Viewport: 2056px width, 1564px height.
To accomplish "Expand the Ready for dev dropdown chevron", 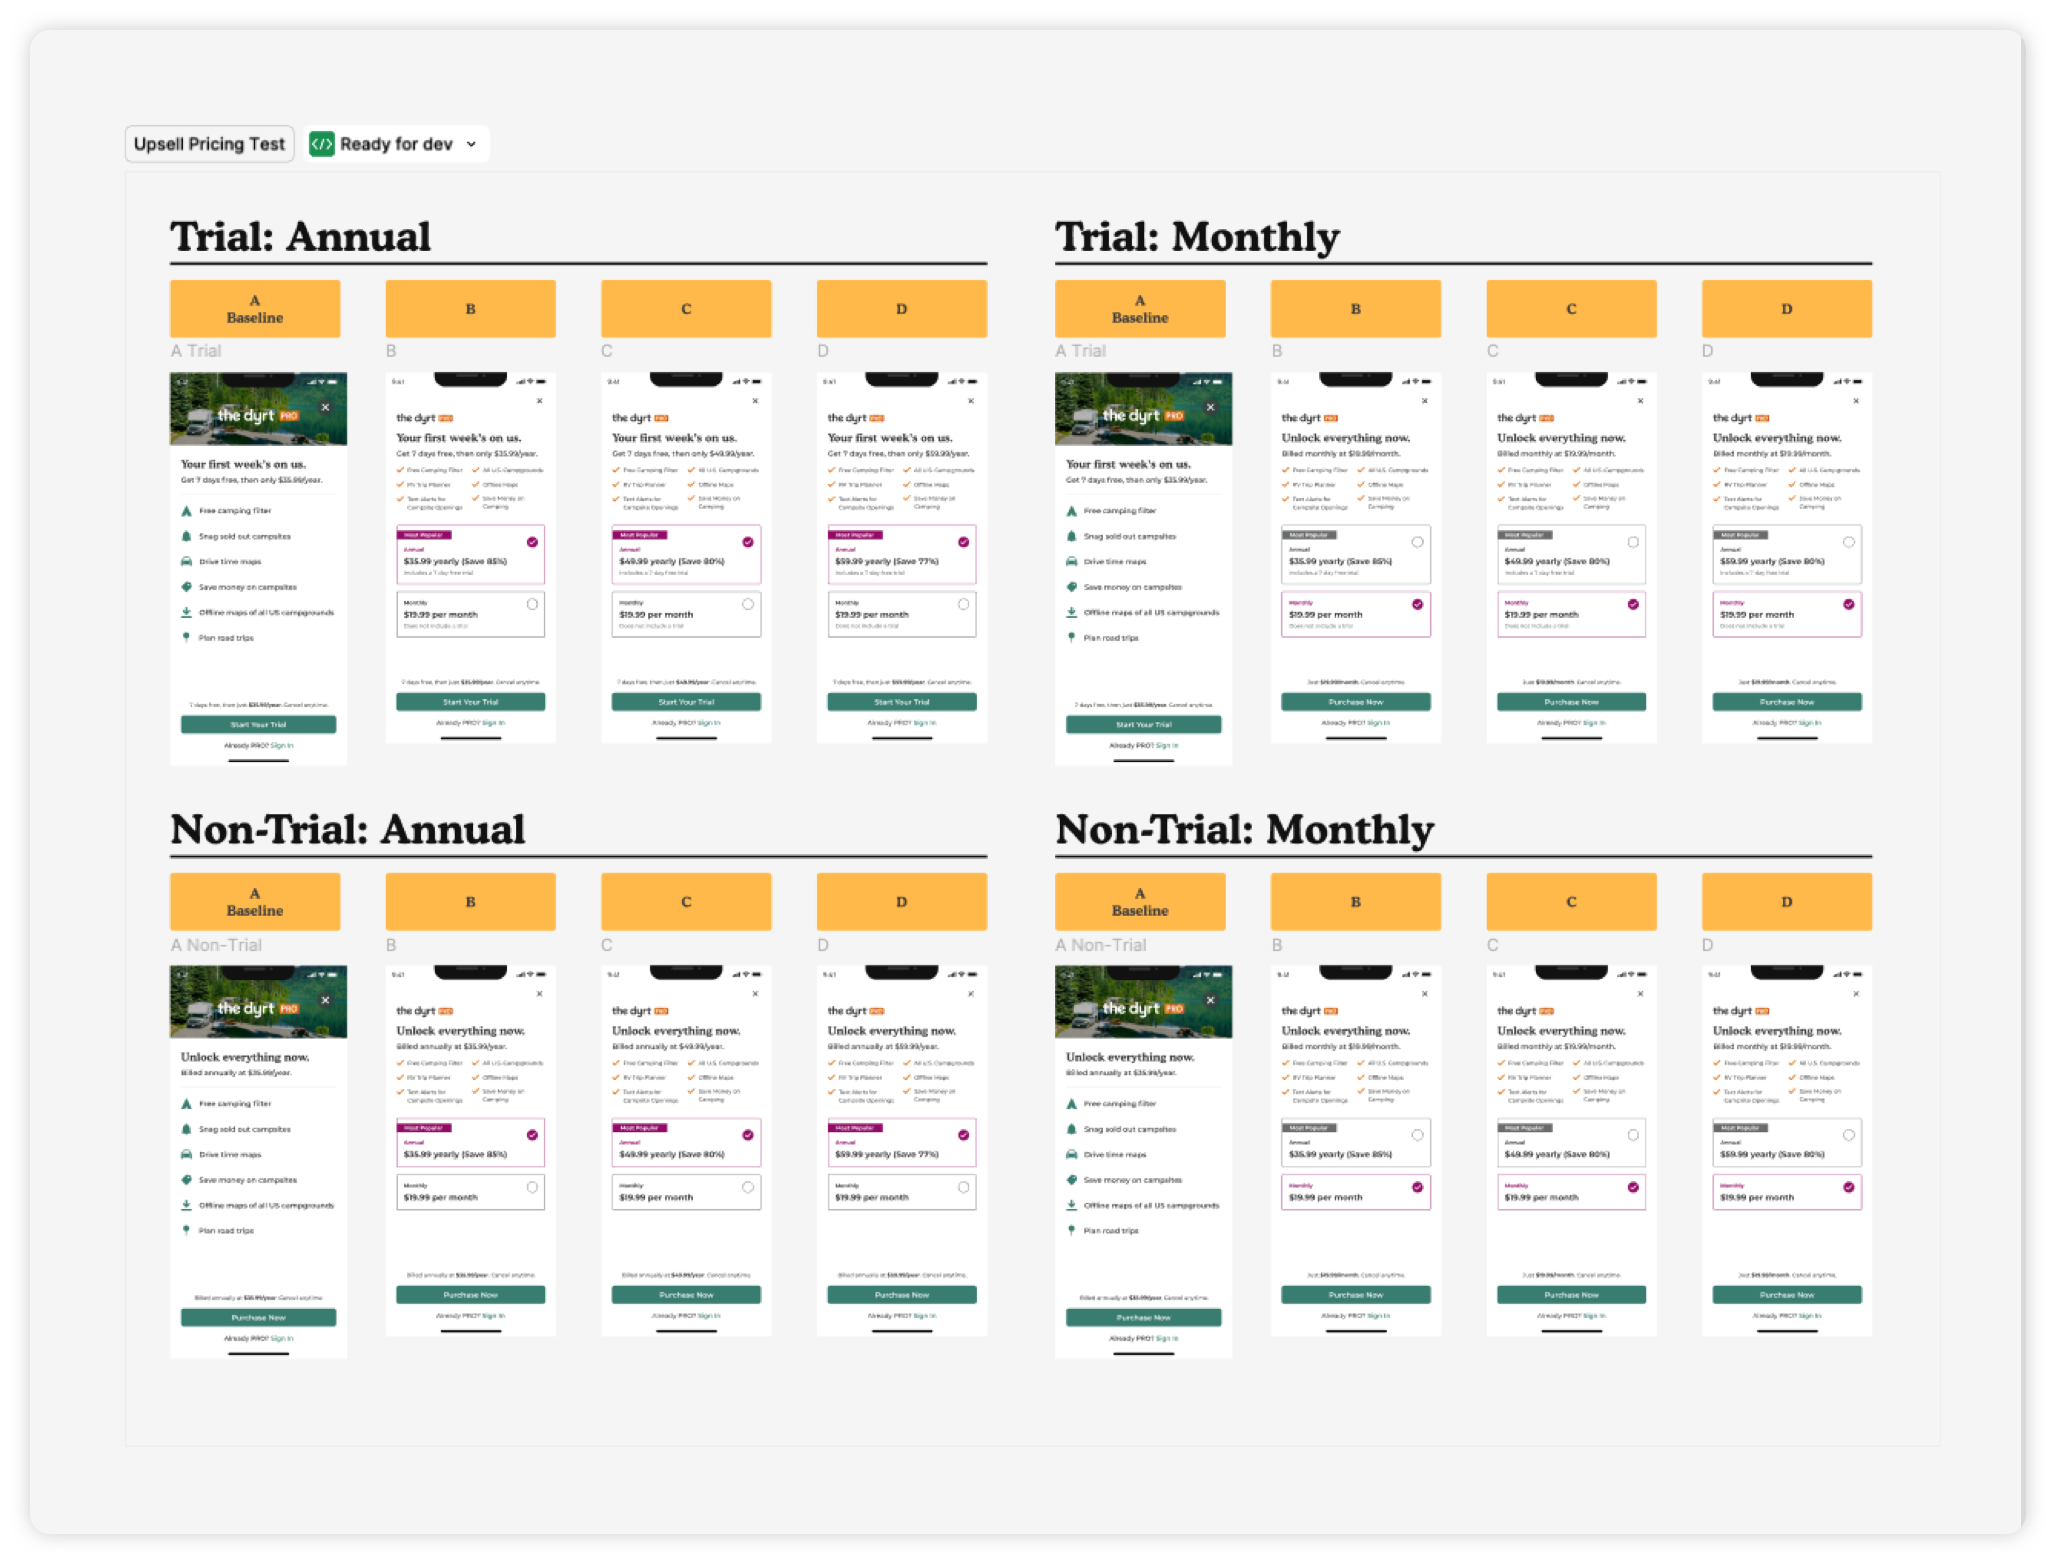I will [x=472, y=144].
